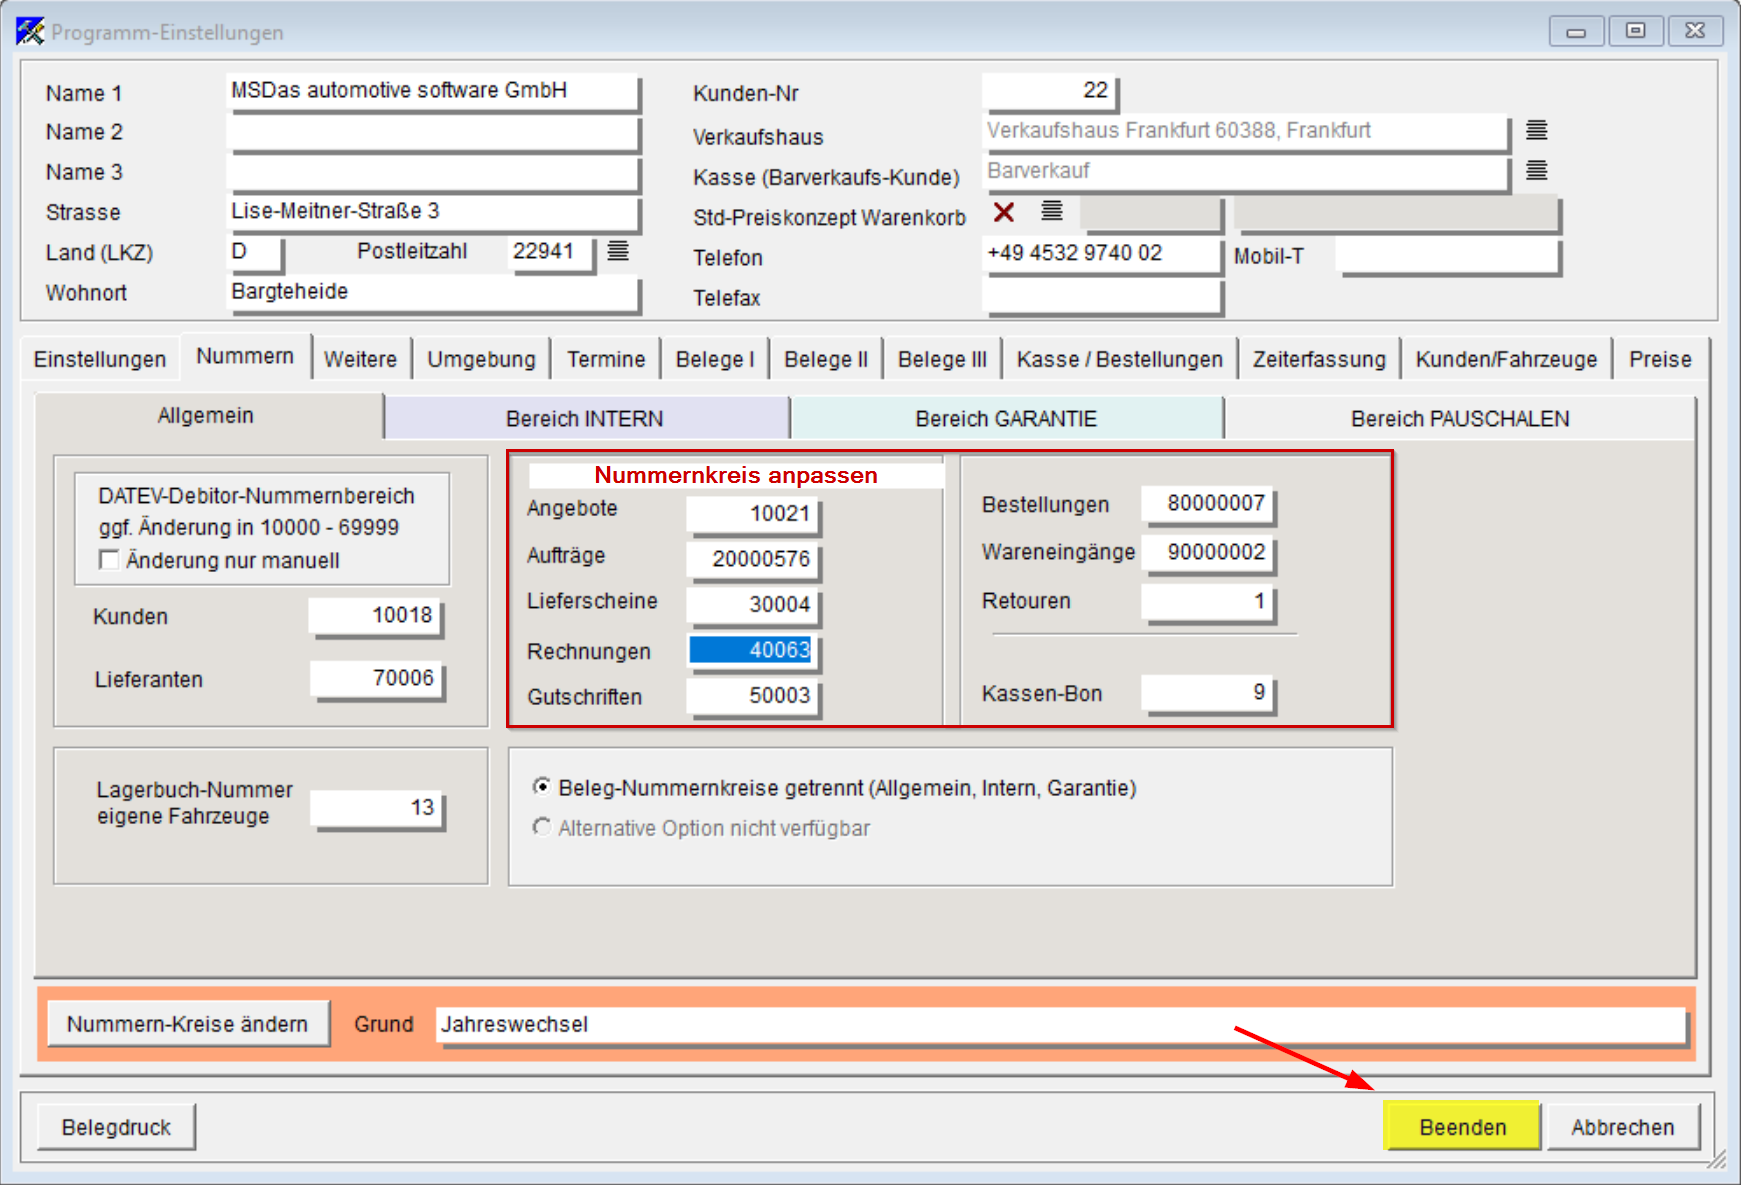1741x1185 pixels.
Task: Edit the Lieferanten number field 70006
Action: (376, 679)
